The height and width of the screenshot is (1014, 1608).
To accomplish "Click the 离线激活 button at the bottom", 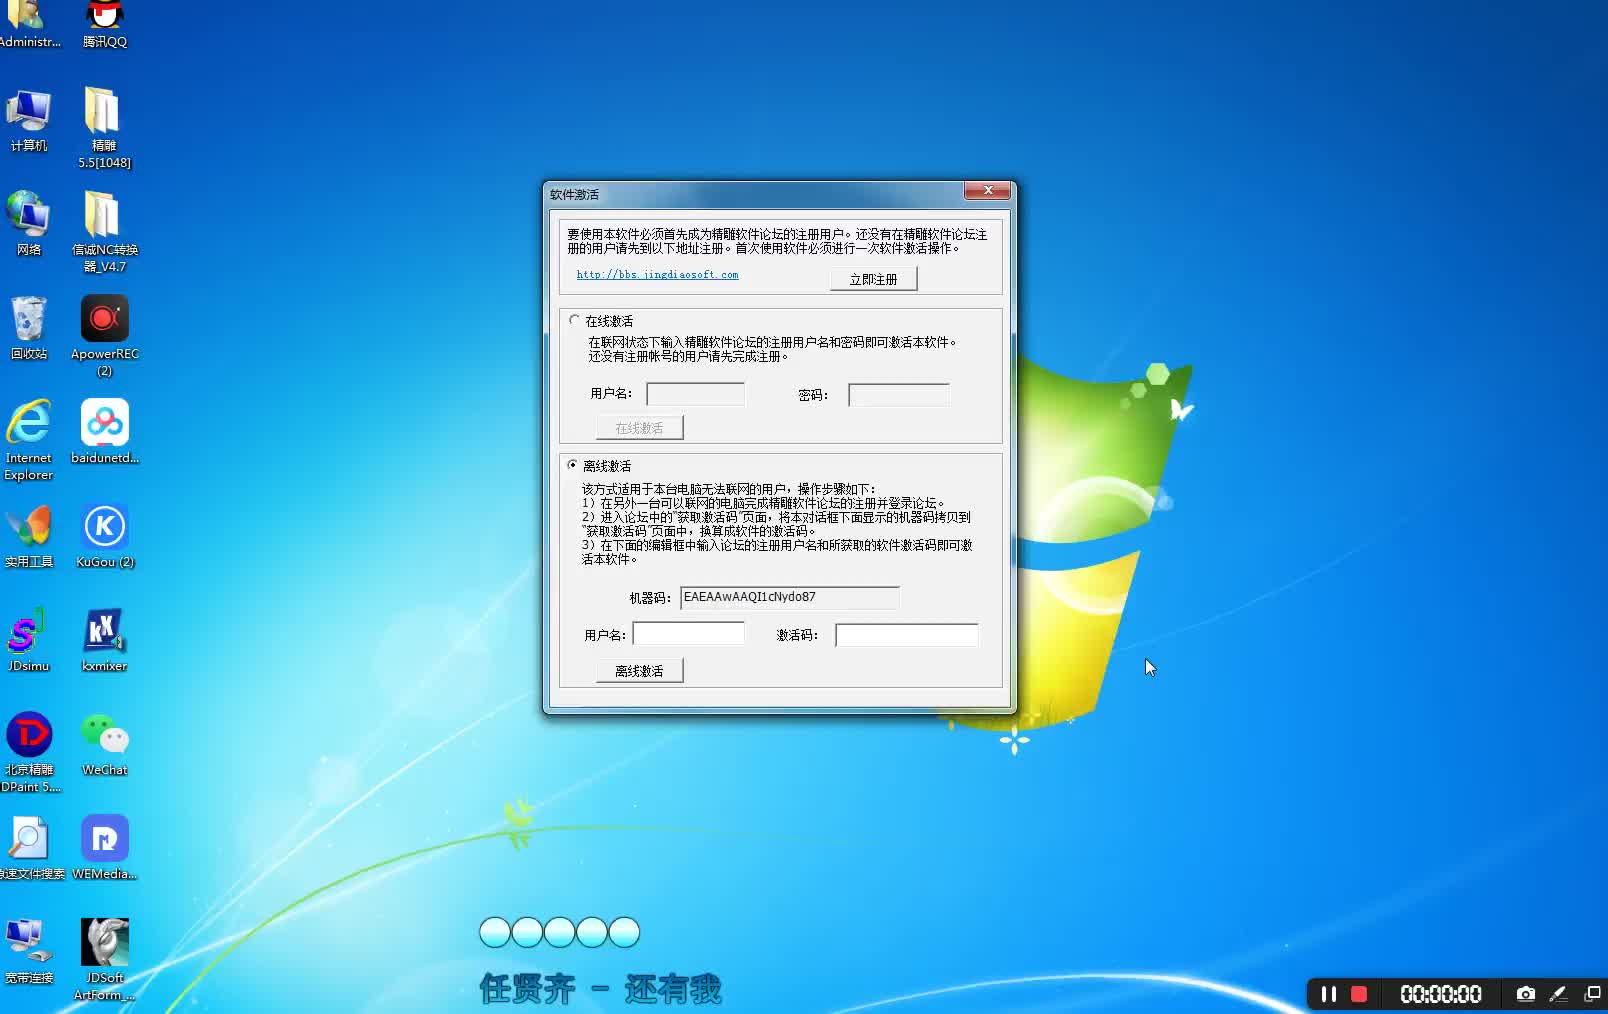I will tap(639, 671).
